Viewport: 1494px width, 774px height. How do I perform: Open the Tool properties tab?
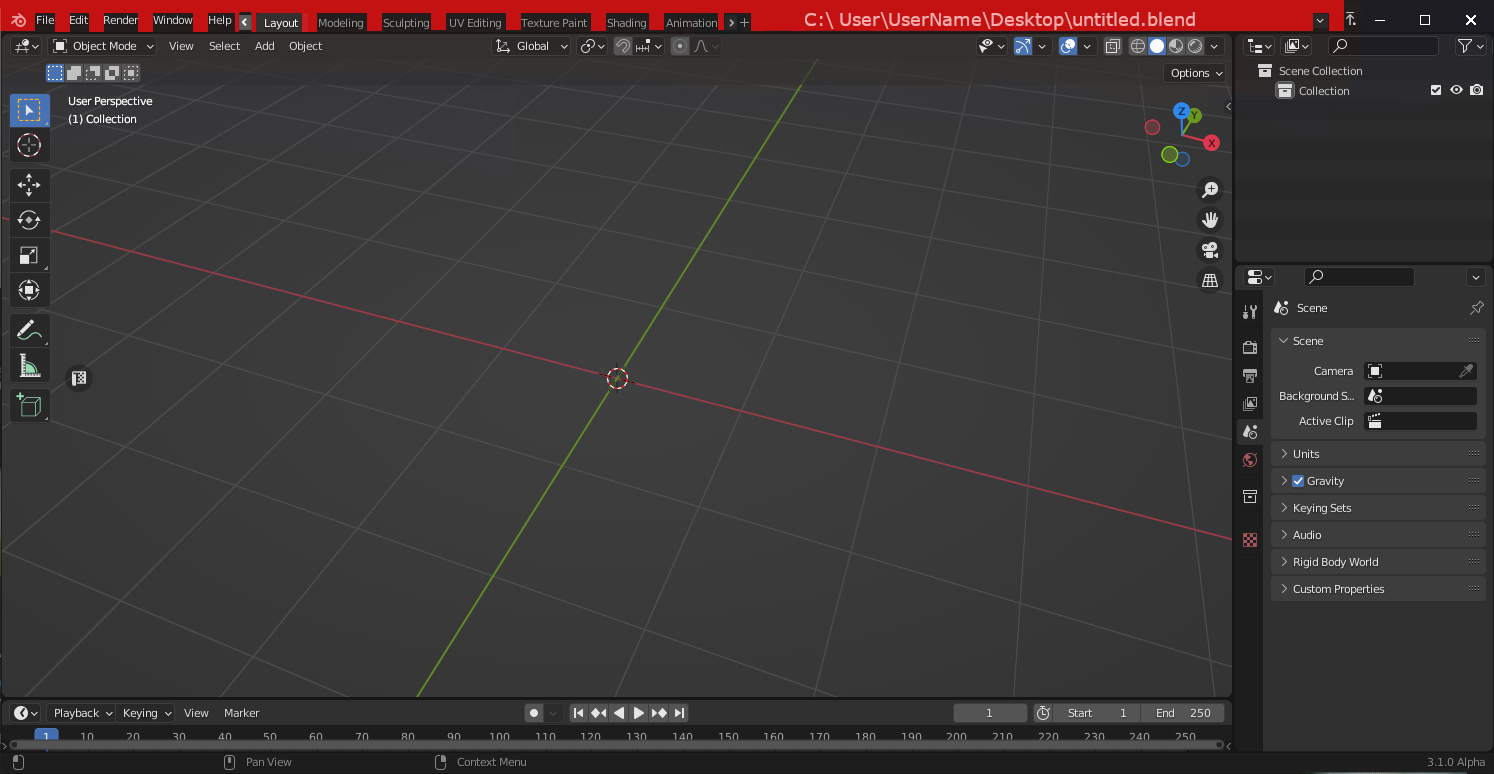[x=1250, y=312]
